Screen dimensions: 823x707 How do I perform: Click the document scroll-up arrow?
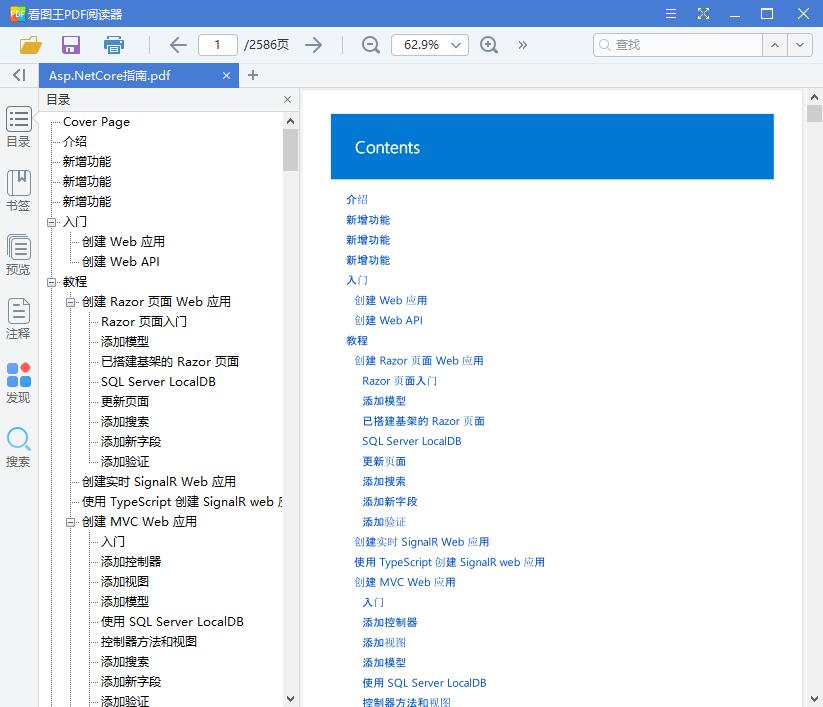tap(814, 97)
